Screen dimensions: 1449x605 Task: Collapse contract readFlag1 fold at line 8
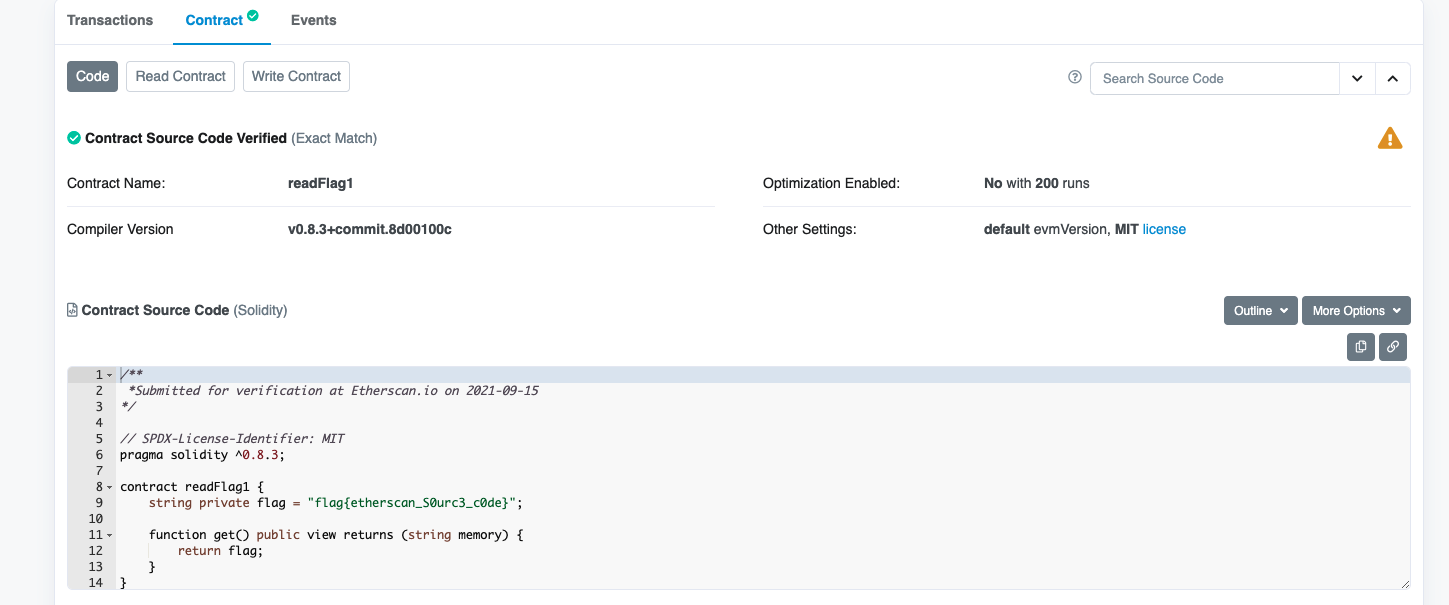tap(110, 487)
